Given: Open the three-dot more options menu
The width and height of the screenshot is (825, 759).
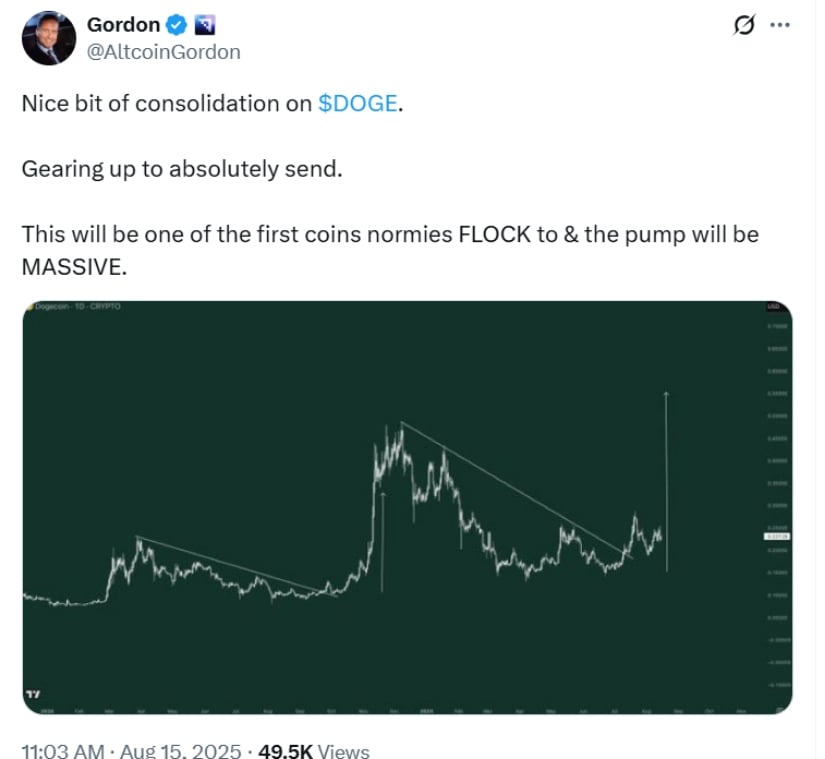Looking at the screenshot, I should [x=779, y=25].
